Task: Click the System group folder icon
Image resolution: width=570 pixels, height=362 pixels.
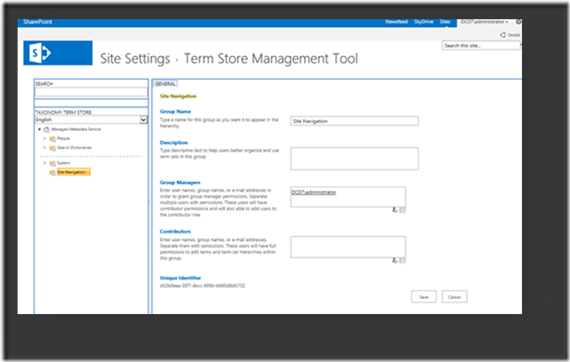Action: pos(52,163)
